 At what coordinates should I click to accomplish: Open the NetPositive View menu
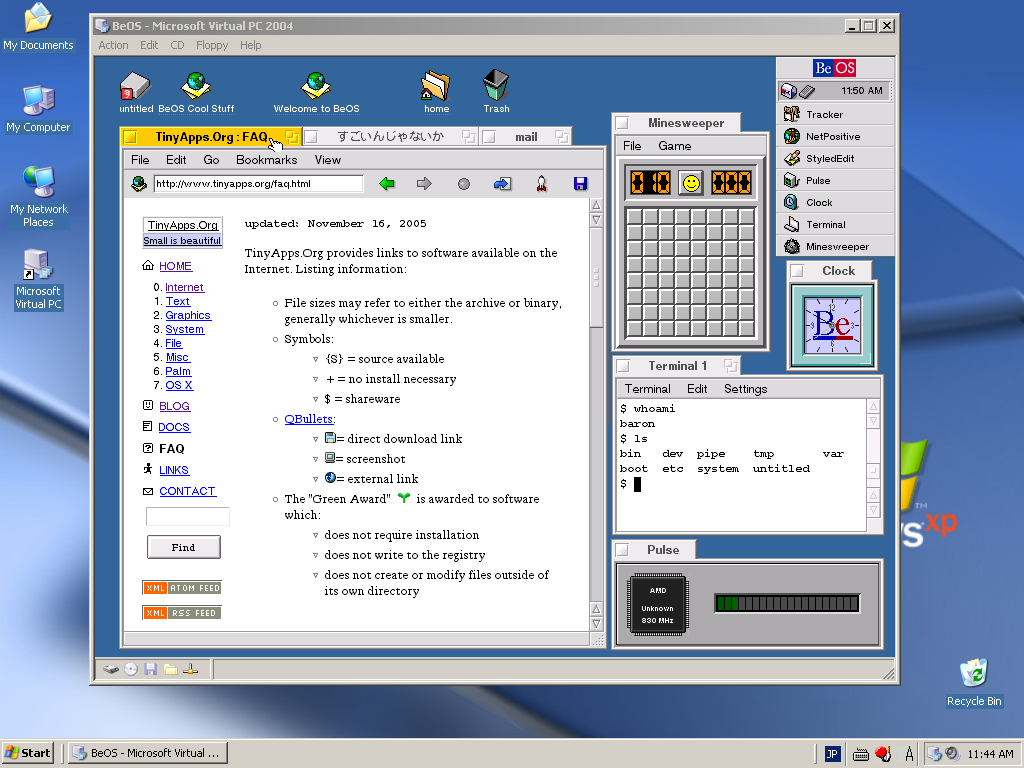click(x=327, y=160)
